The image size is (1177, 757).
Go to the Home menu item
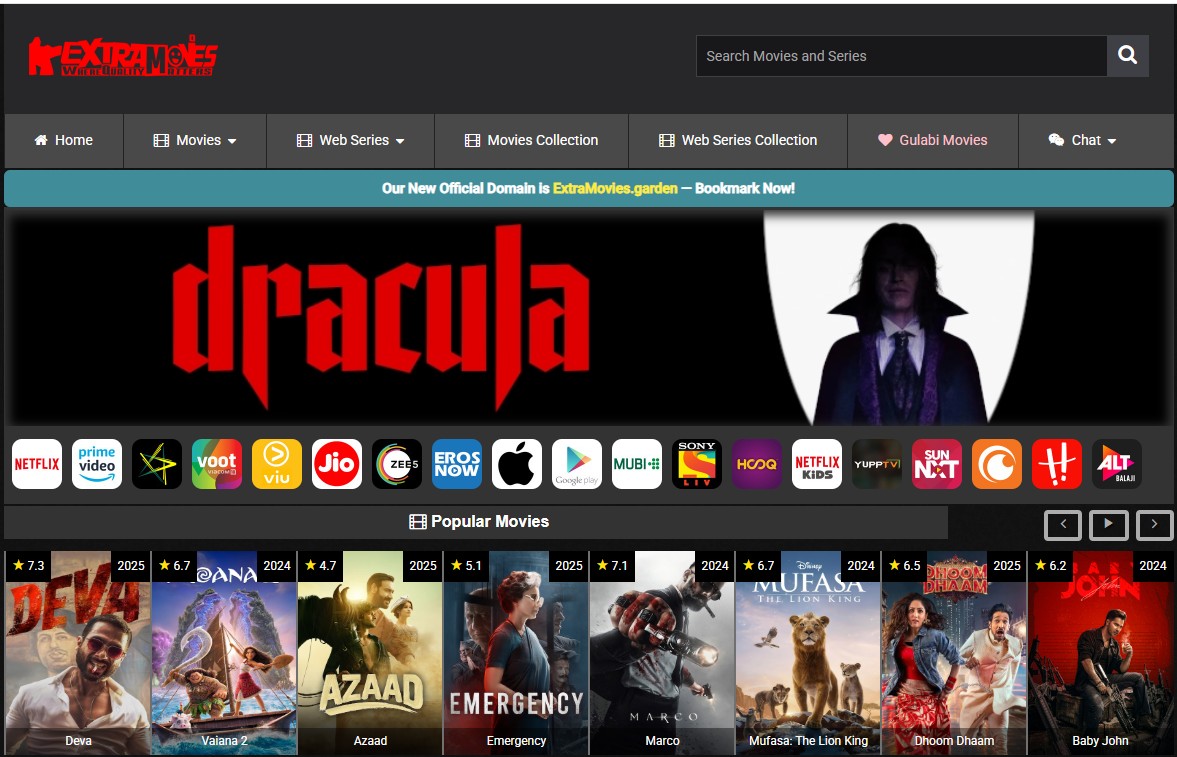64,140
